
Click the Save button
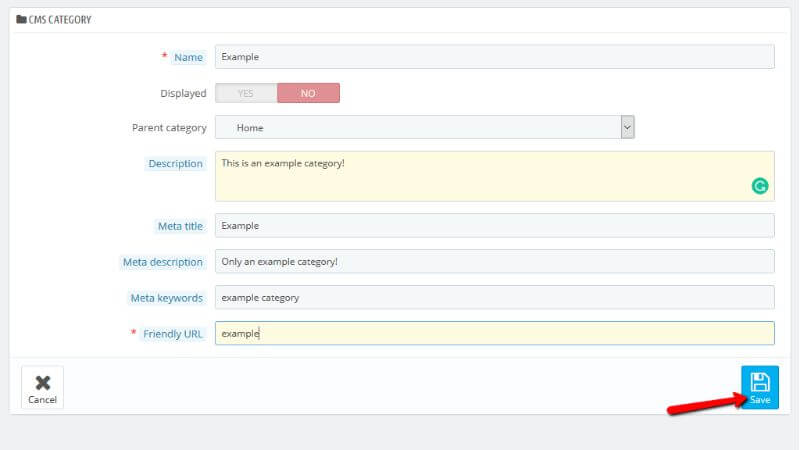pyautogui.click(x=760, y=387)
